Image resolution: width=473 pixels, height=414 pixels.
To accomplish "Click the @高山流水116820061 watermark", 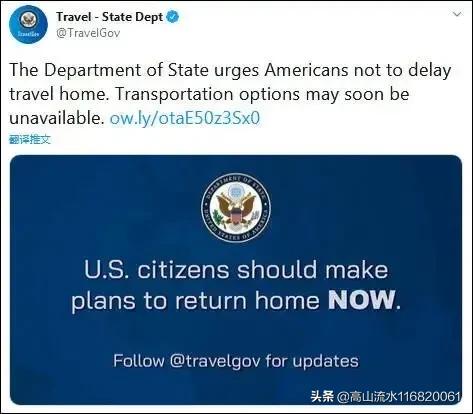I will coord(399,396).
